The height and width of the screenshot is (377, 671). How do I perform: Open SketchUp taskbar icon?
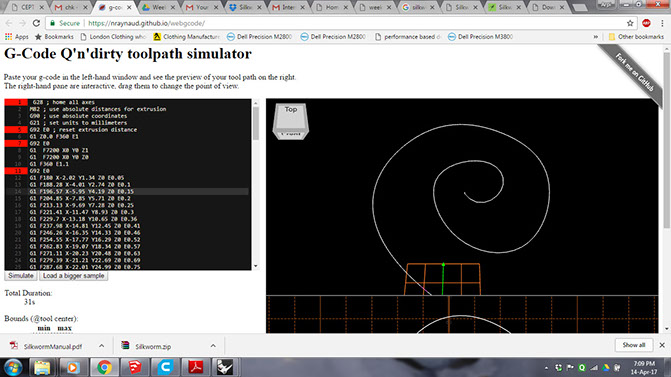[x=134, y=368]
